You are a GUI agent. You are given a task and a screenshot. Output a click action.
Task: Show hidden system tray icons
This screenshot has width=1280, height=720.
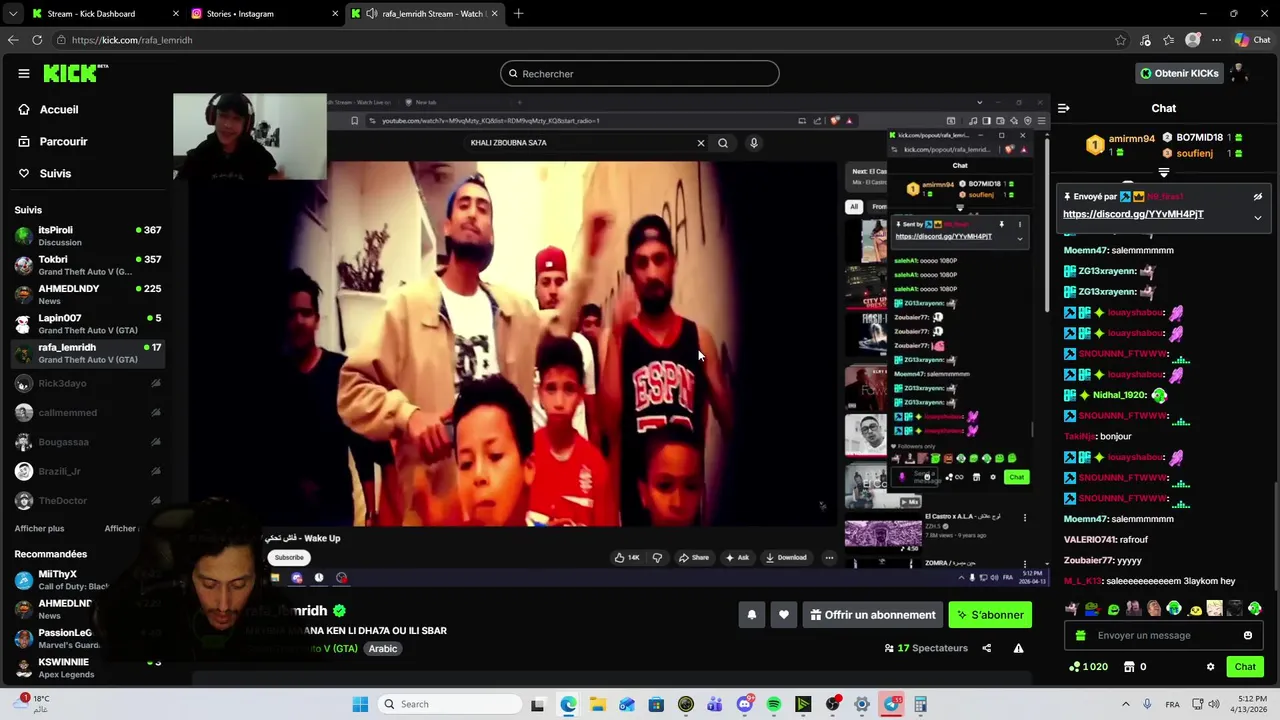(1125, 704)
